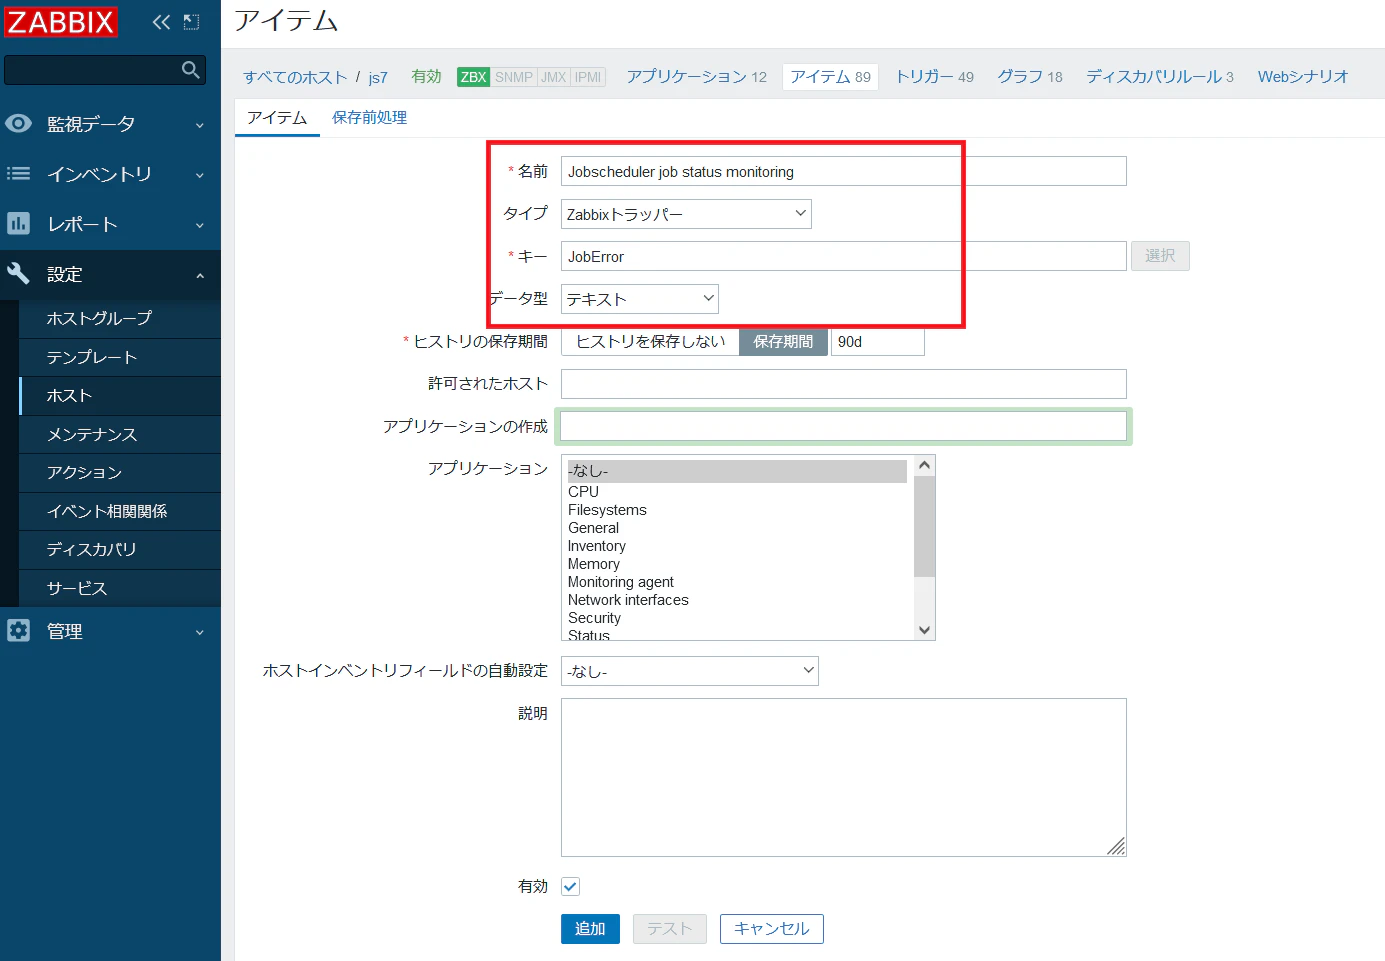Viewport: 1385px width, 961px height.
Task: Click the 有効 status link
Action: (x=426, y=77)
